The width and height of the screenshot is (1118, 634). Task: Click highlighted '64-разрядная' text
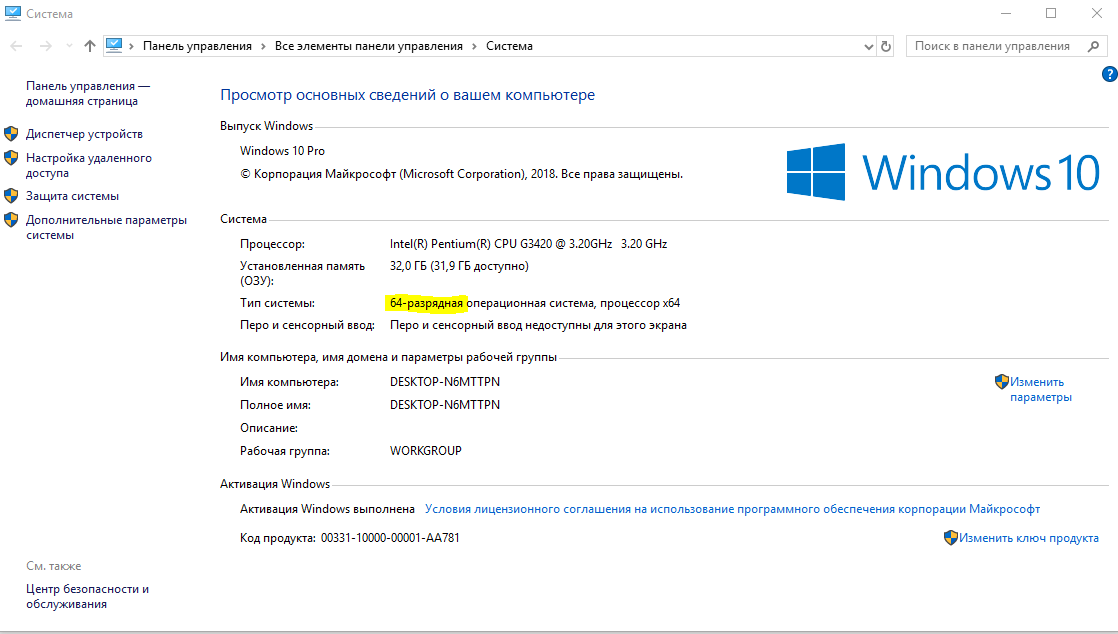pyautogui.click(x=426, y=303)
